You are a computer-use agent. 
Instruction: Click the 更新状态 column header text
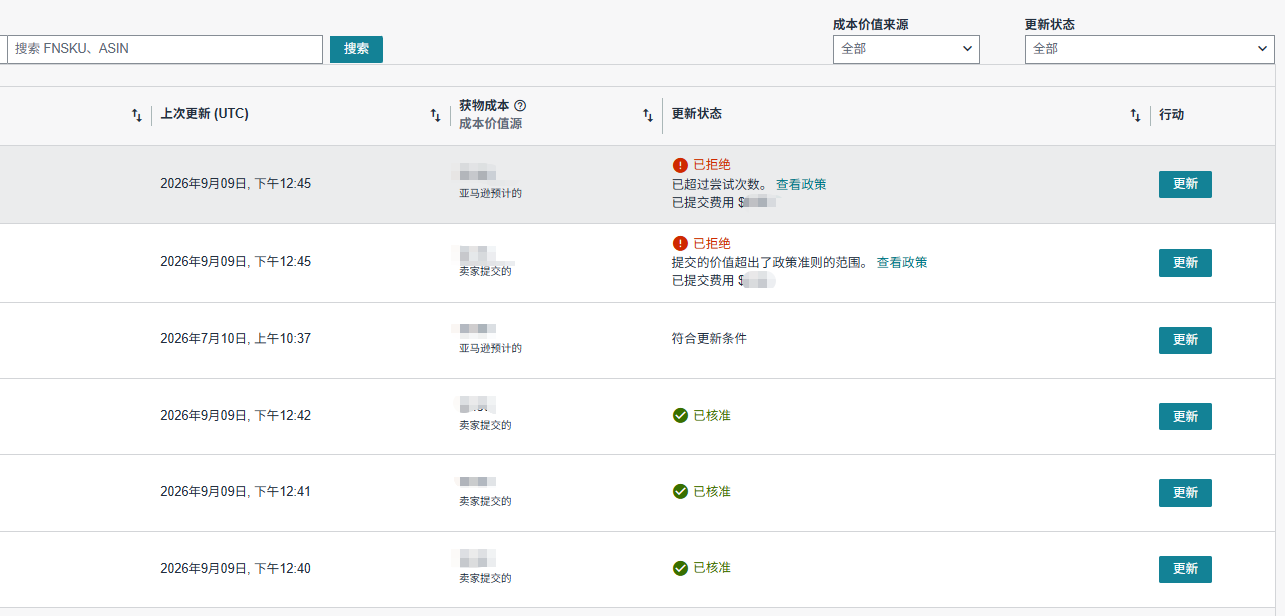point(697,114)
